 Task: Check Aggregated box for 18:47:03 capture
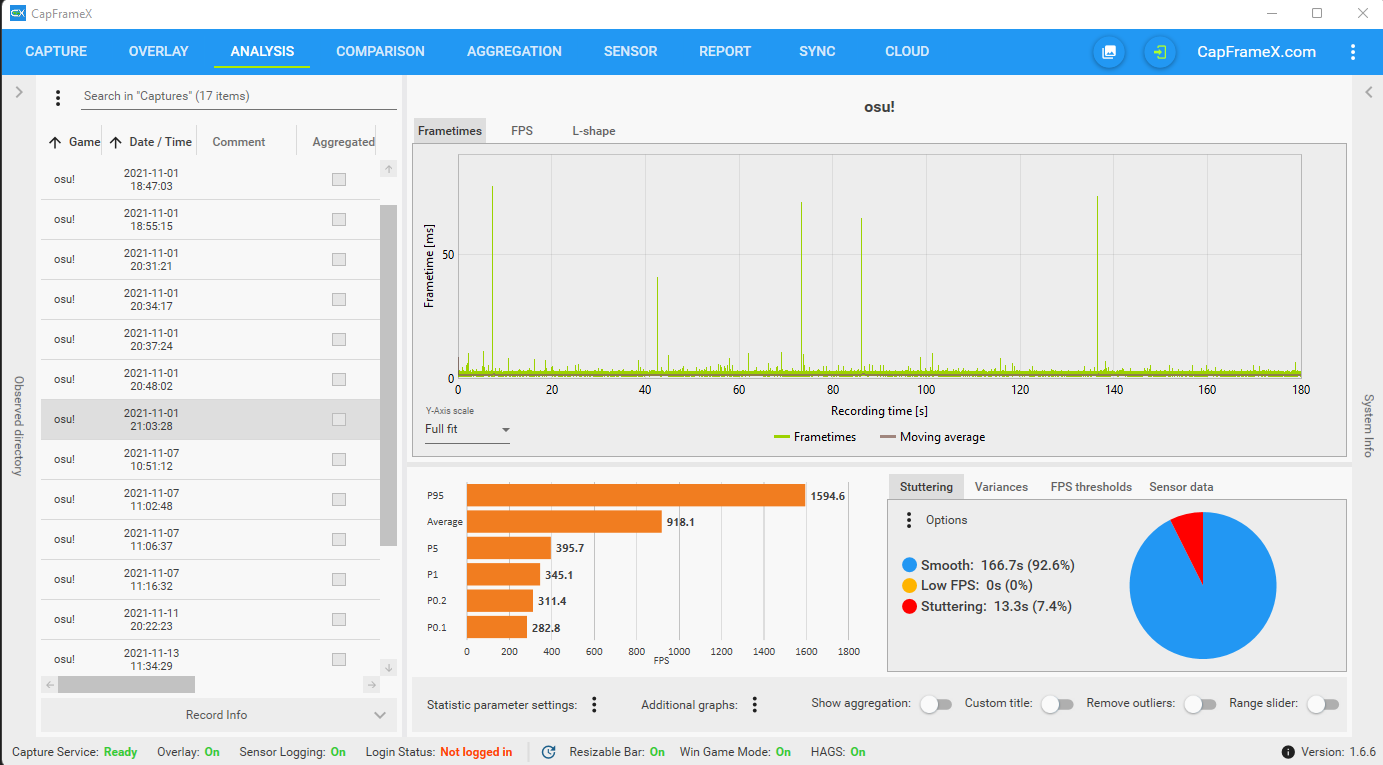coord(339,179)
